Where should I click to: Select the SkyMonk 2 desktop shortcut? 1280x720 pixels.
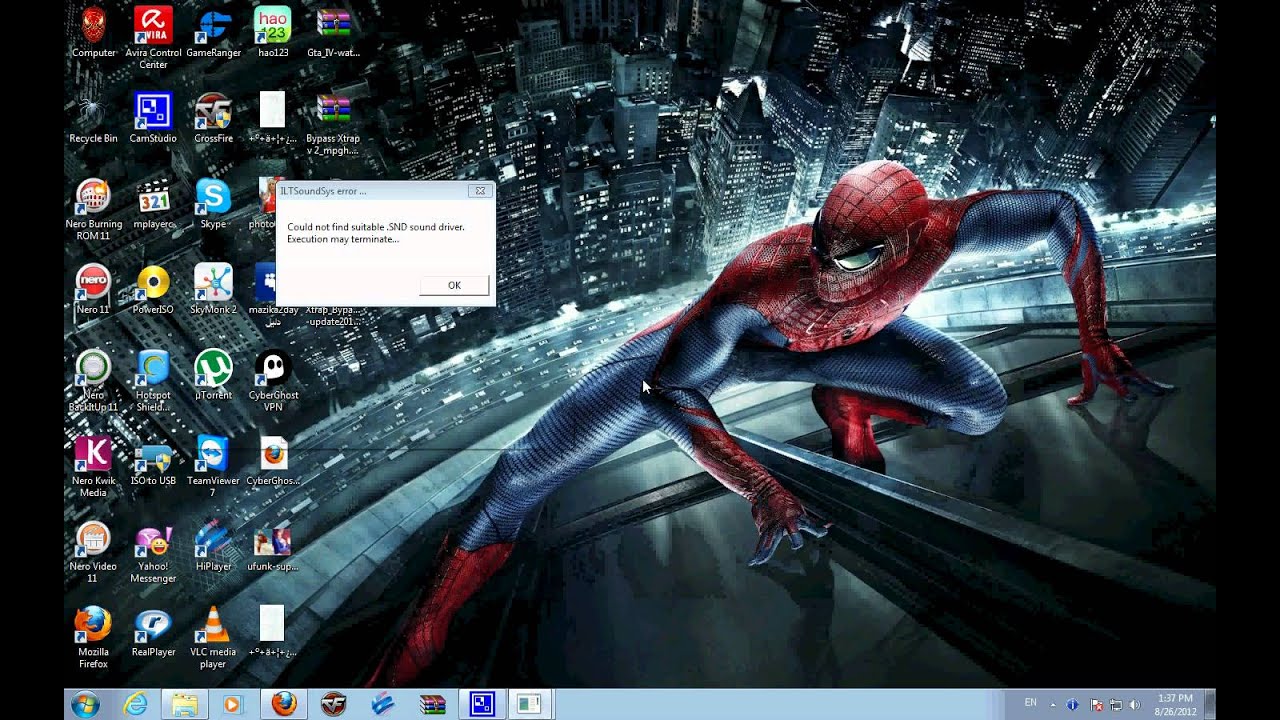click(x=213, y=290)
